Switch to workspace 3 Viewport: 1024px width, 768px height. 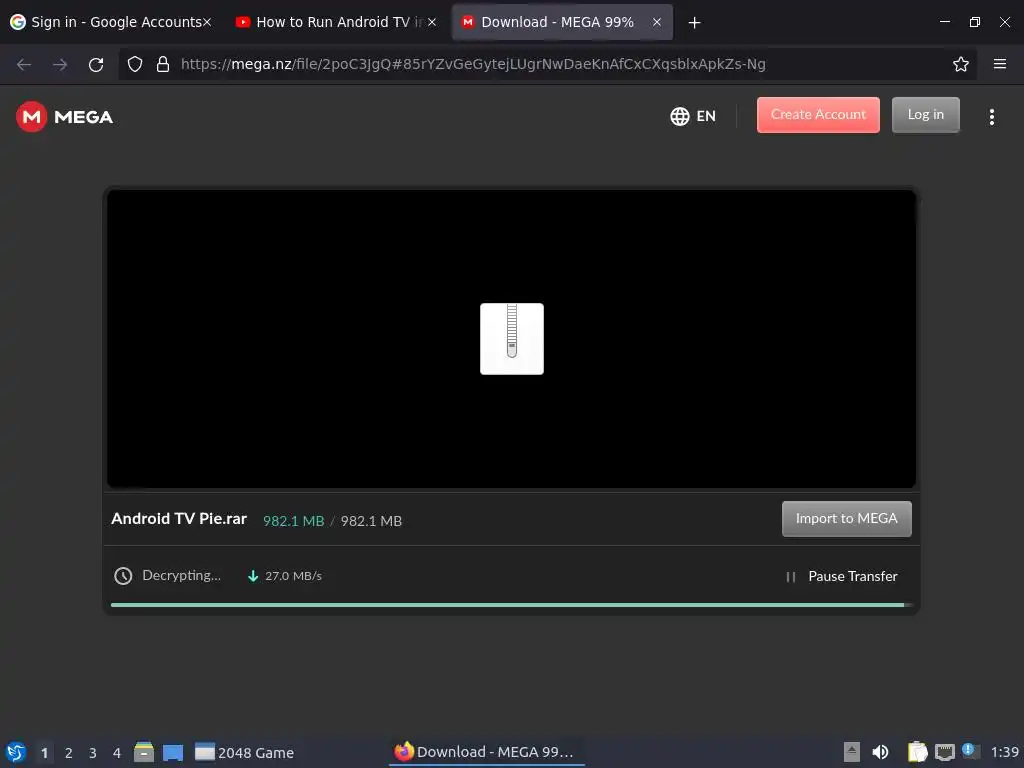pos(93,753)
